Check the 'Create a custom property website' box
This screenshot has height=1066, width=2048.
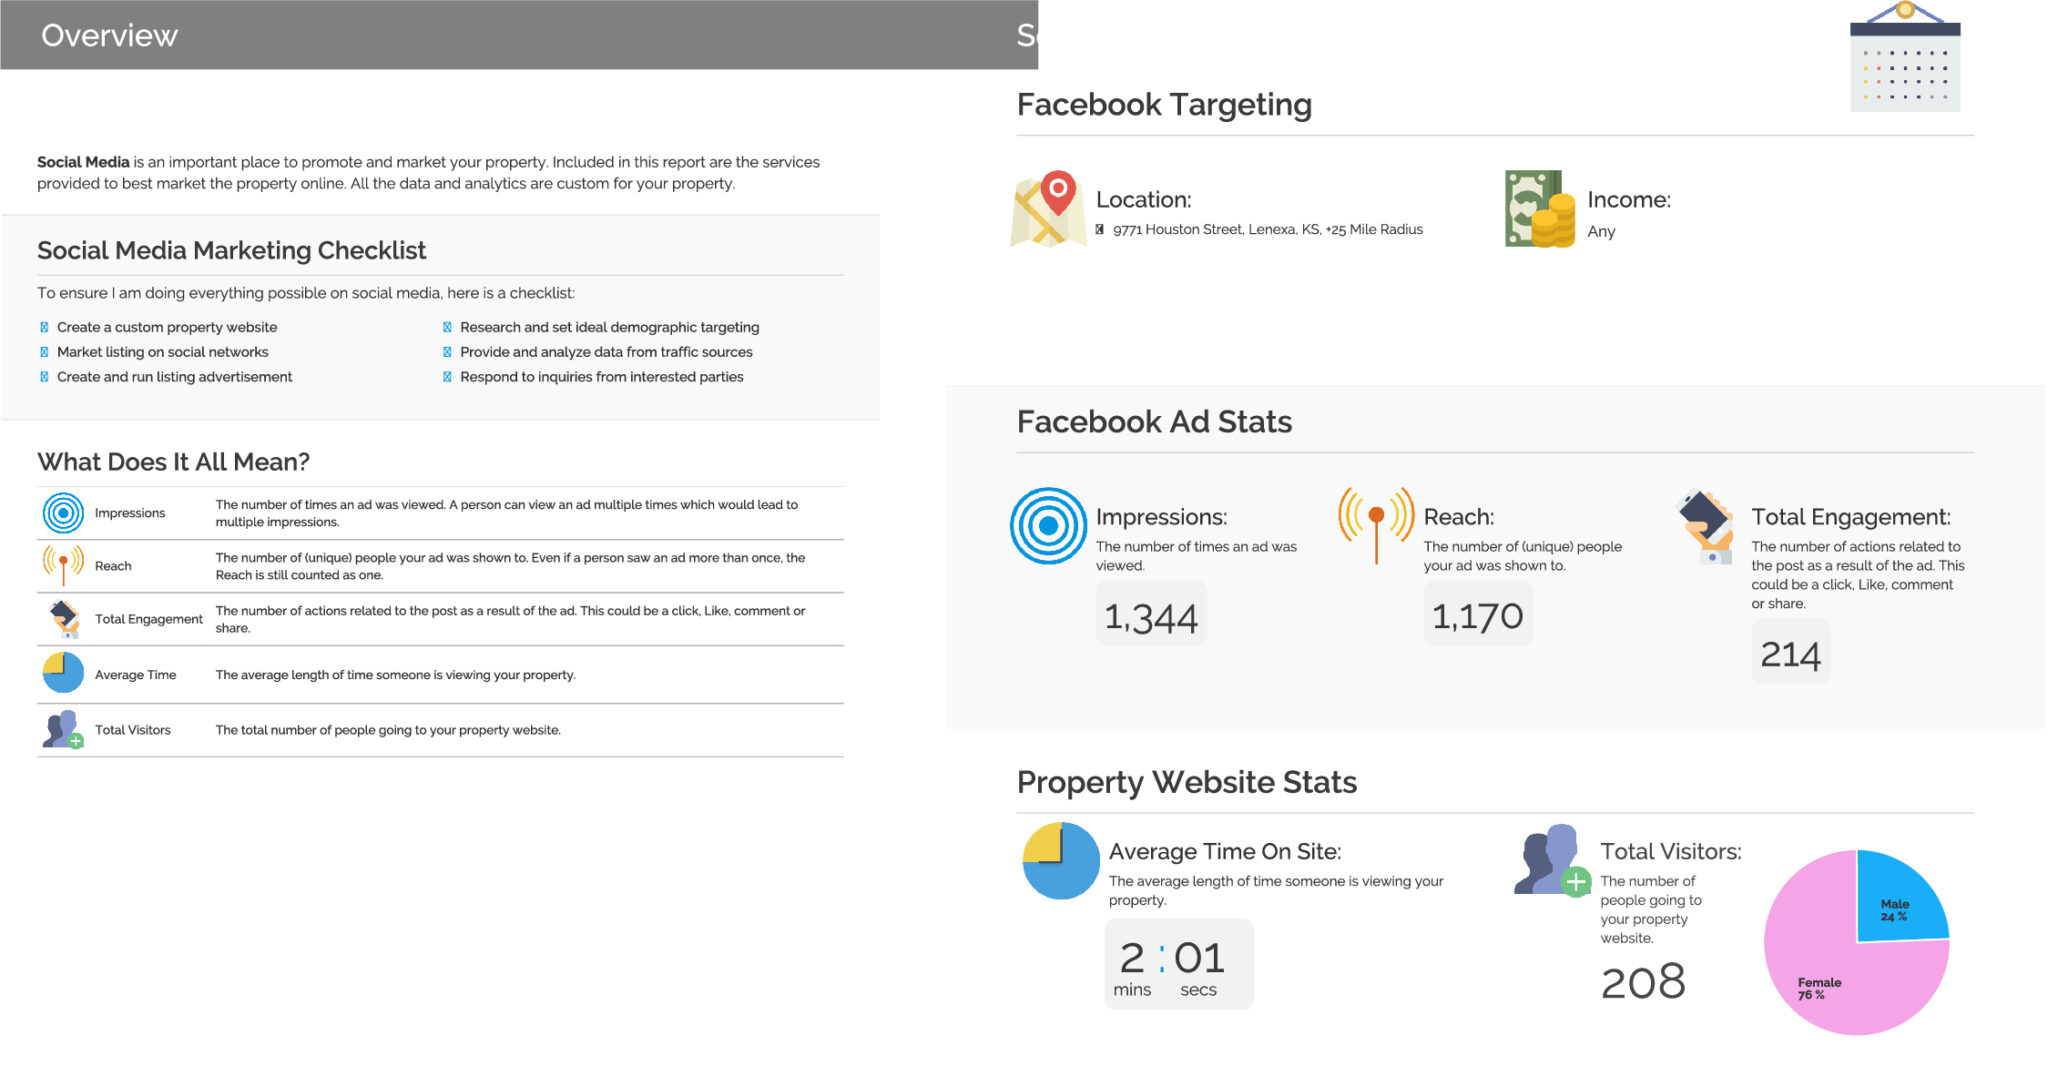[x=44, y=327]
